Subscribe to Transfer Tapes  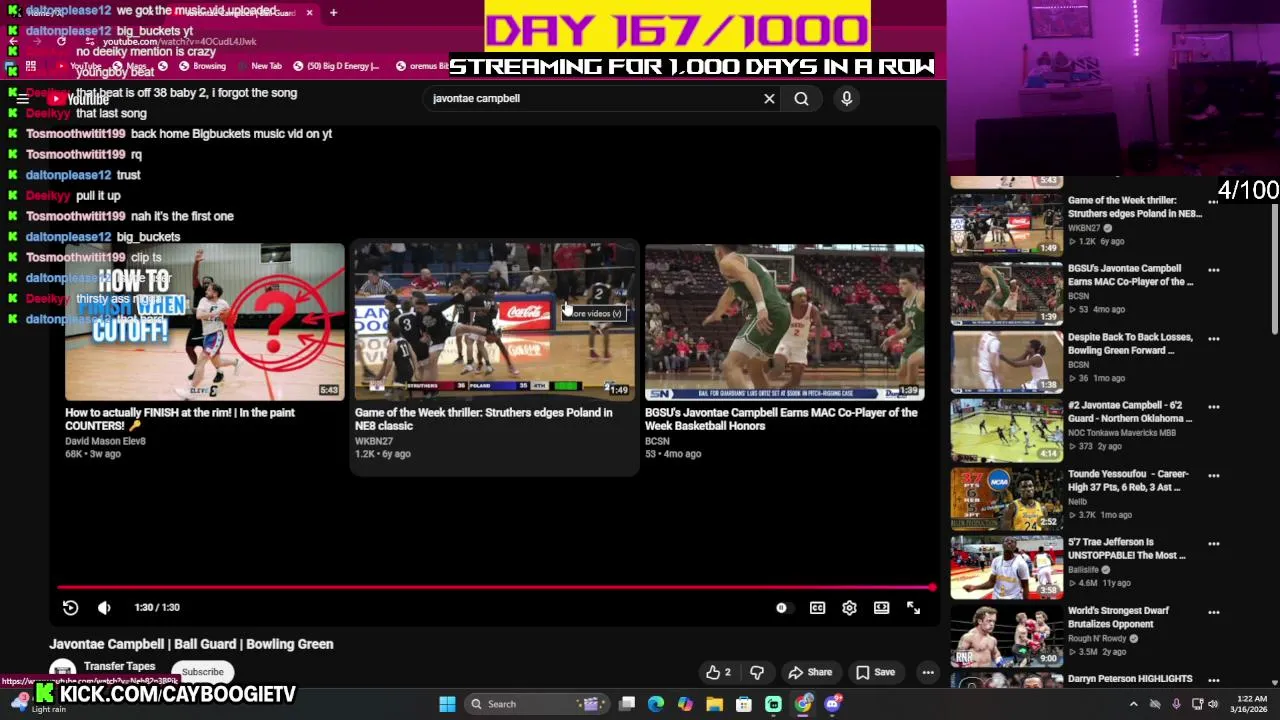tap(202, 672)
